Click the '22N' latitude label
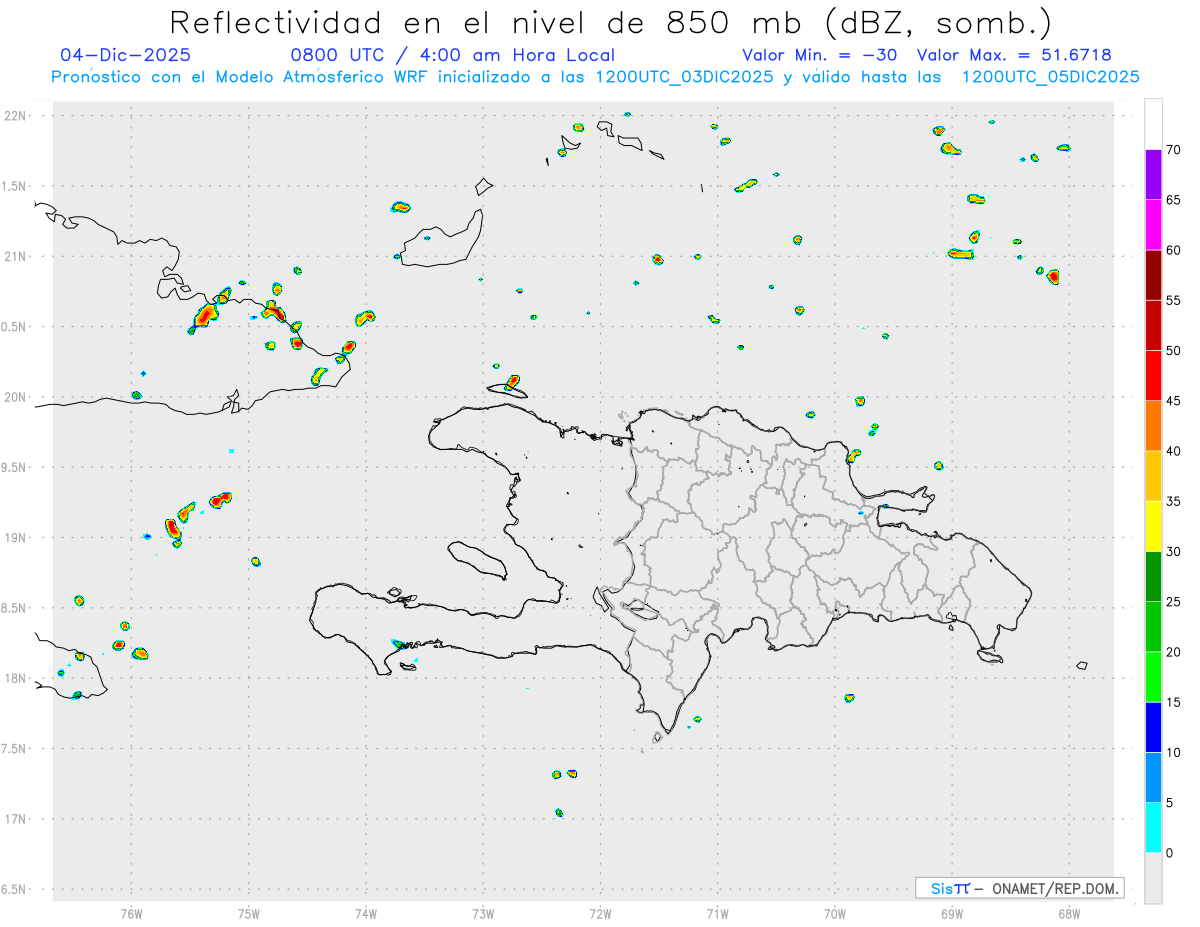 (17, 116)
